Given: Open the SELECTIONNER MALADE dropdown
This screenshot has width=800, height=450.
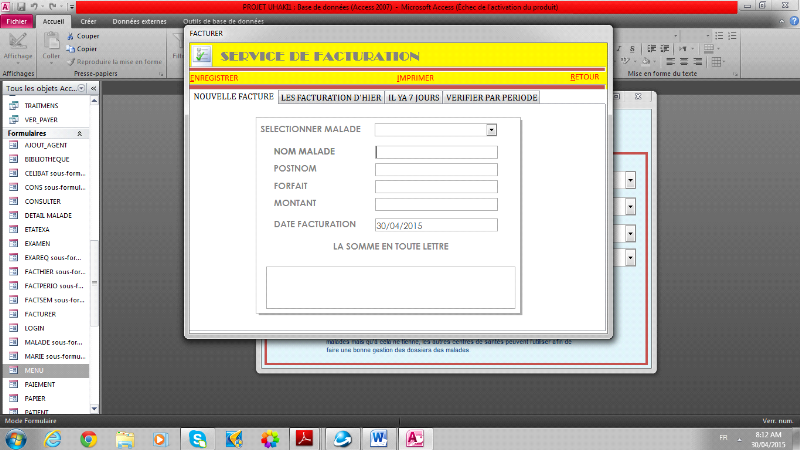Looking at the screenshot, I should click(491, 130).
